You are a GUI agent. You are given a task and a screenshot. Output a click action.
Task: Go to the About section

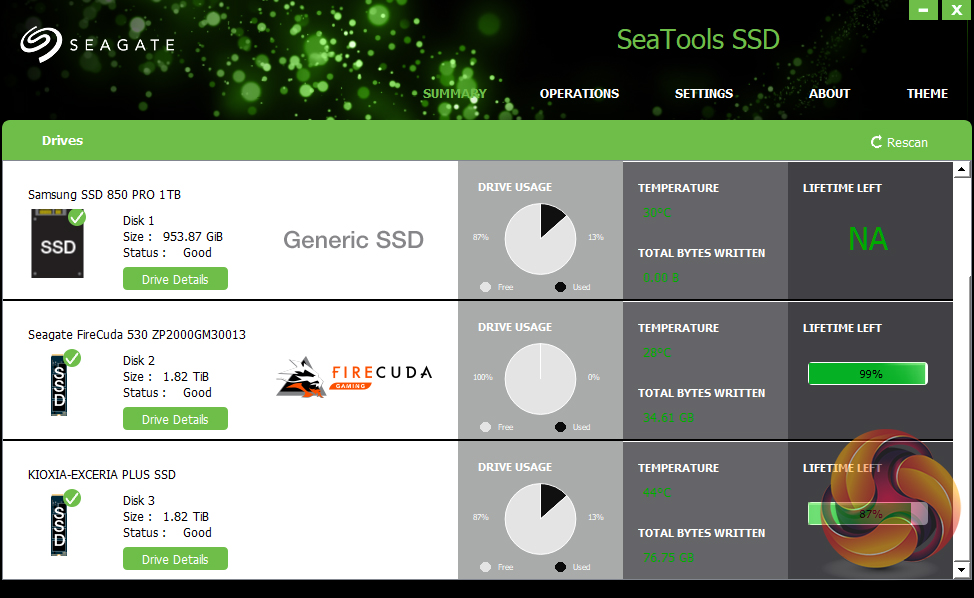pyautogui.click(x=829, y=94)
